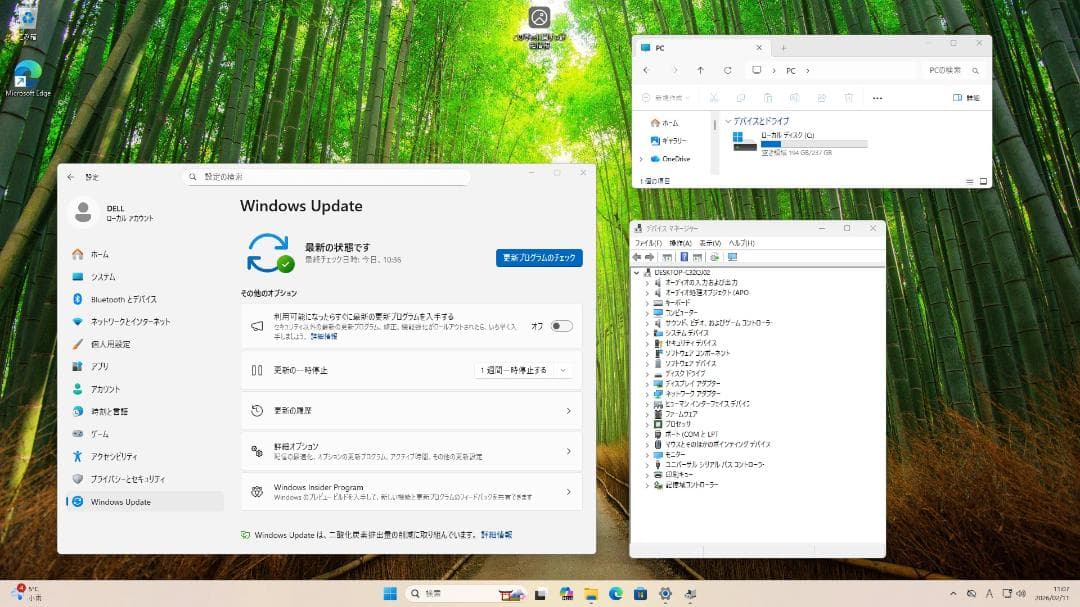Open the Gallery entry in Explorer sidebar
Screen dimensions: 1080x607
(669, 140)
